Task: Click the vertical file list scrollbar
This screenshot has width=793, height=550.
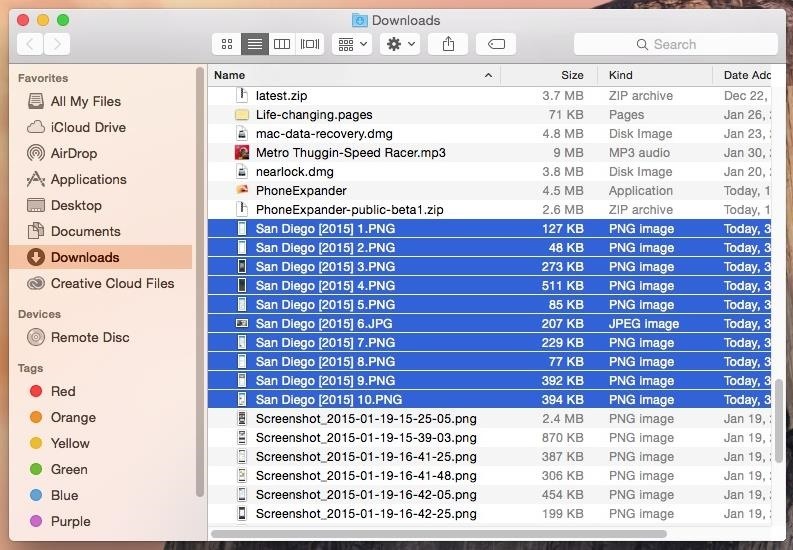Action: (x=778, y=420)
